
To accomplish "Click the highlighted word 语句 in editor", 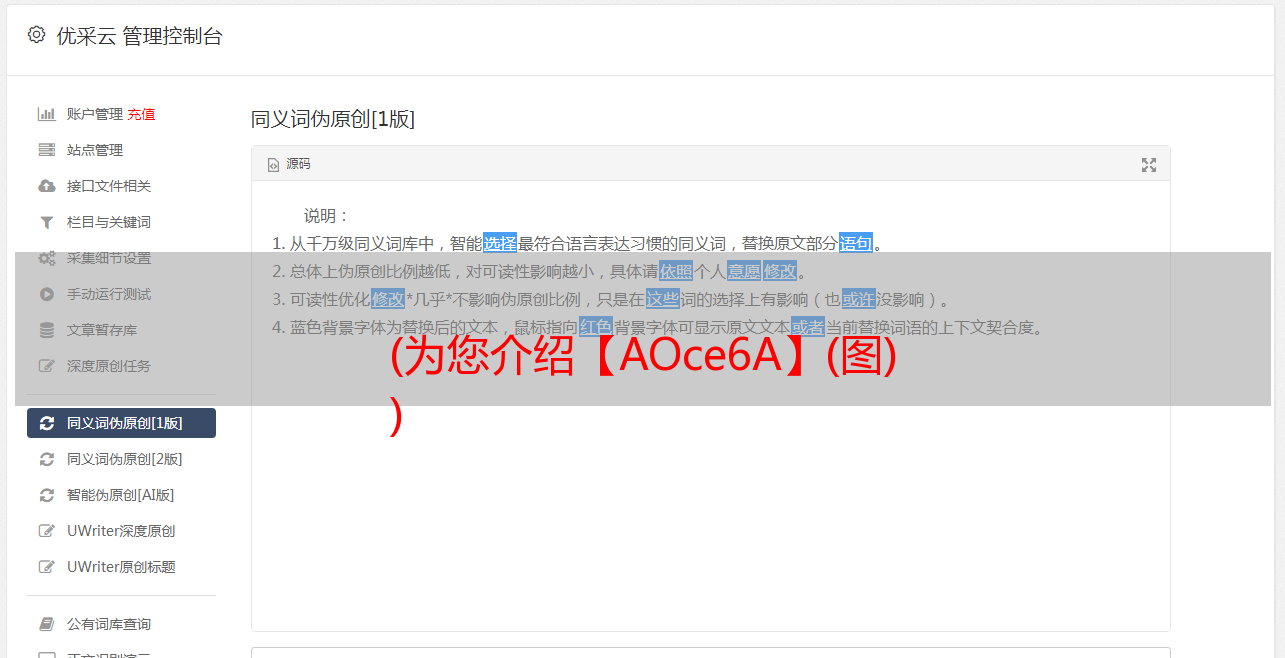I will coord(856,243).
